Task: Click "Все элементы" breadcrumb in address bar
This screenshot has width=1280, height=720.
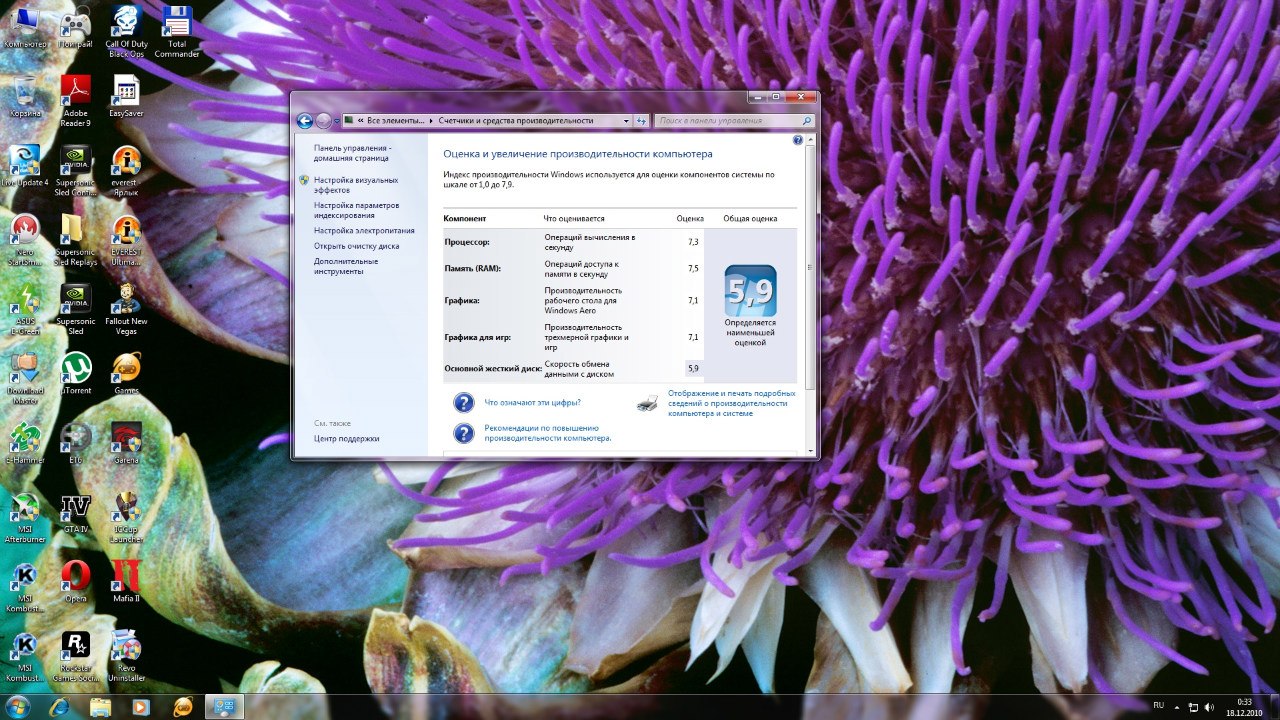Action: (x=395, y=121)
